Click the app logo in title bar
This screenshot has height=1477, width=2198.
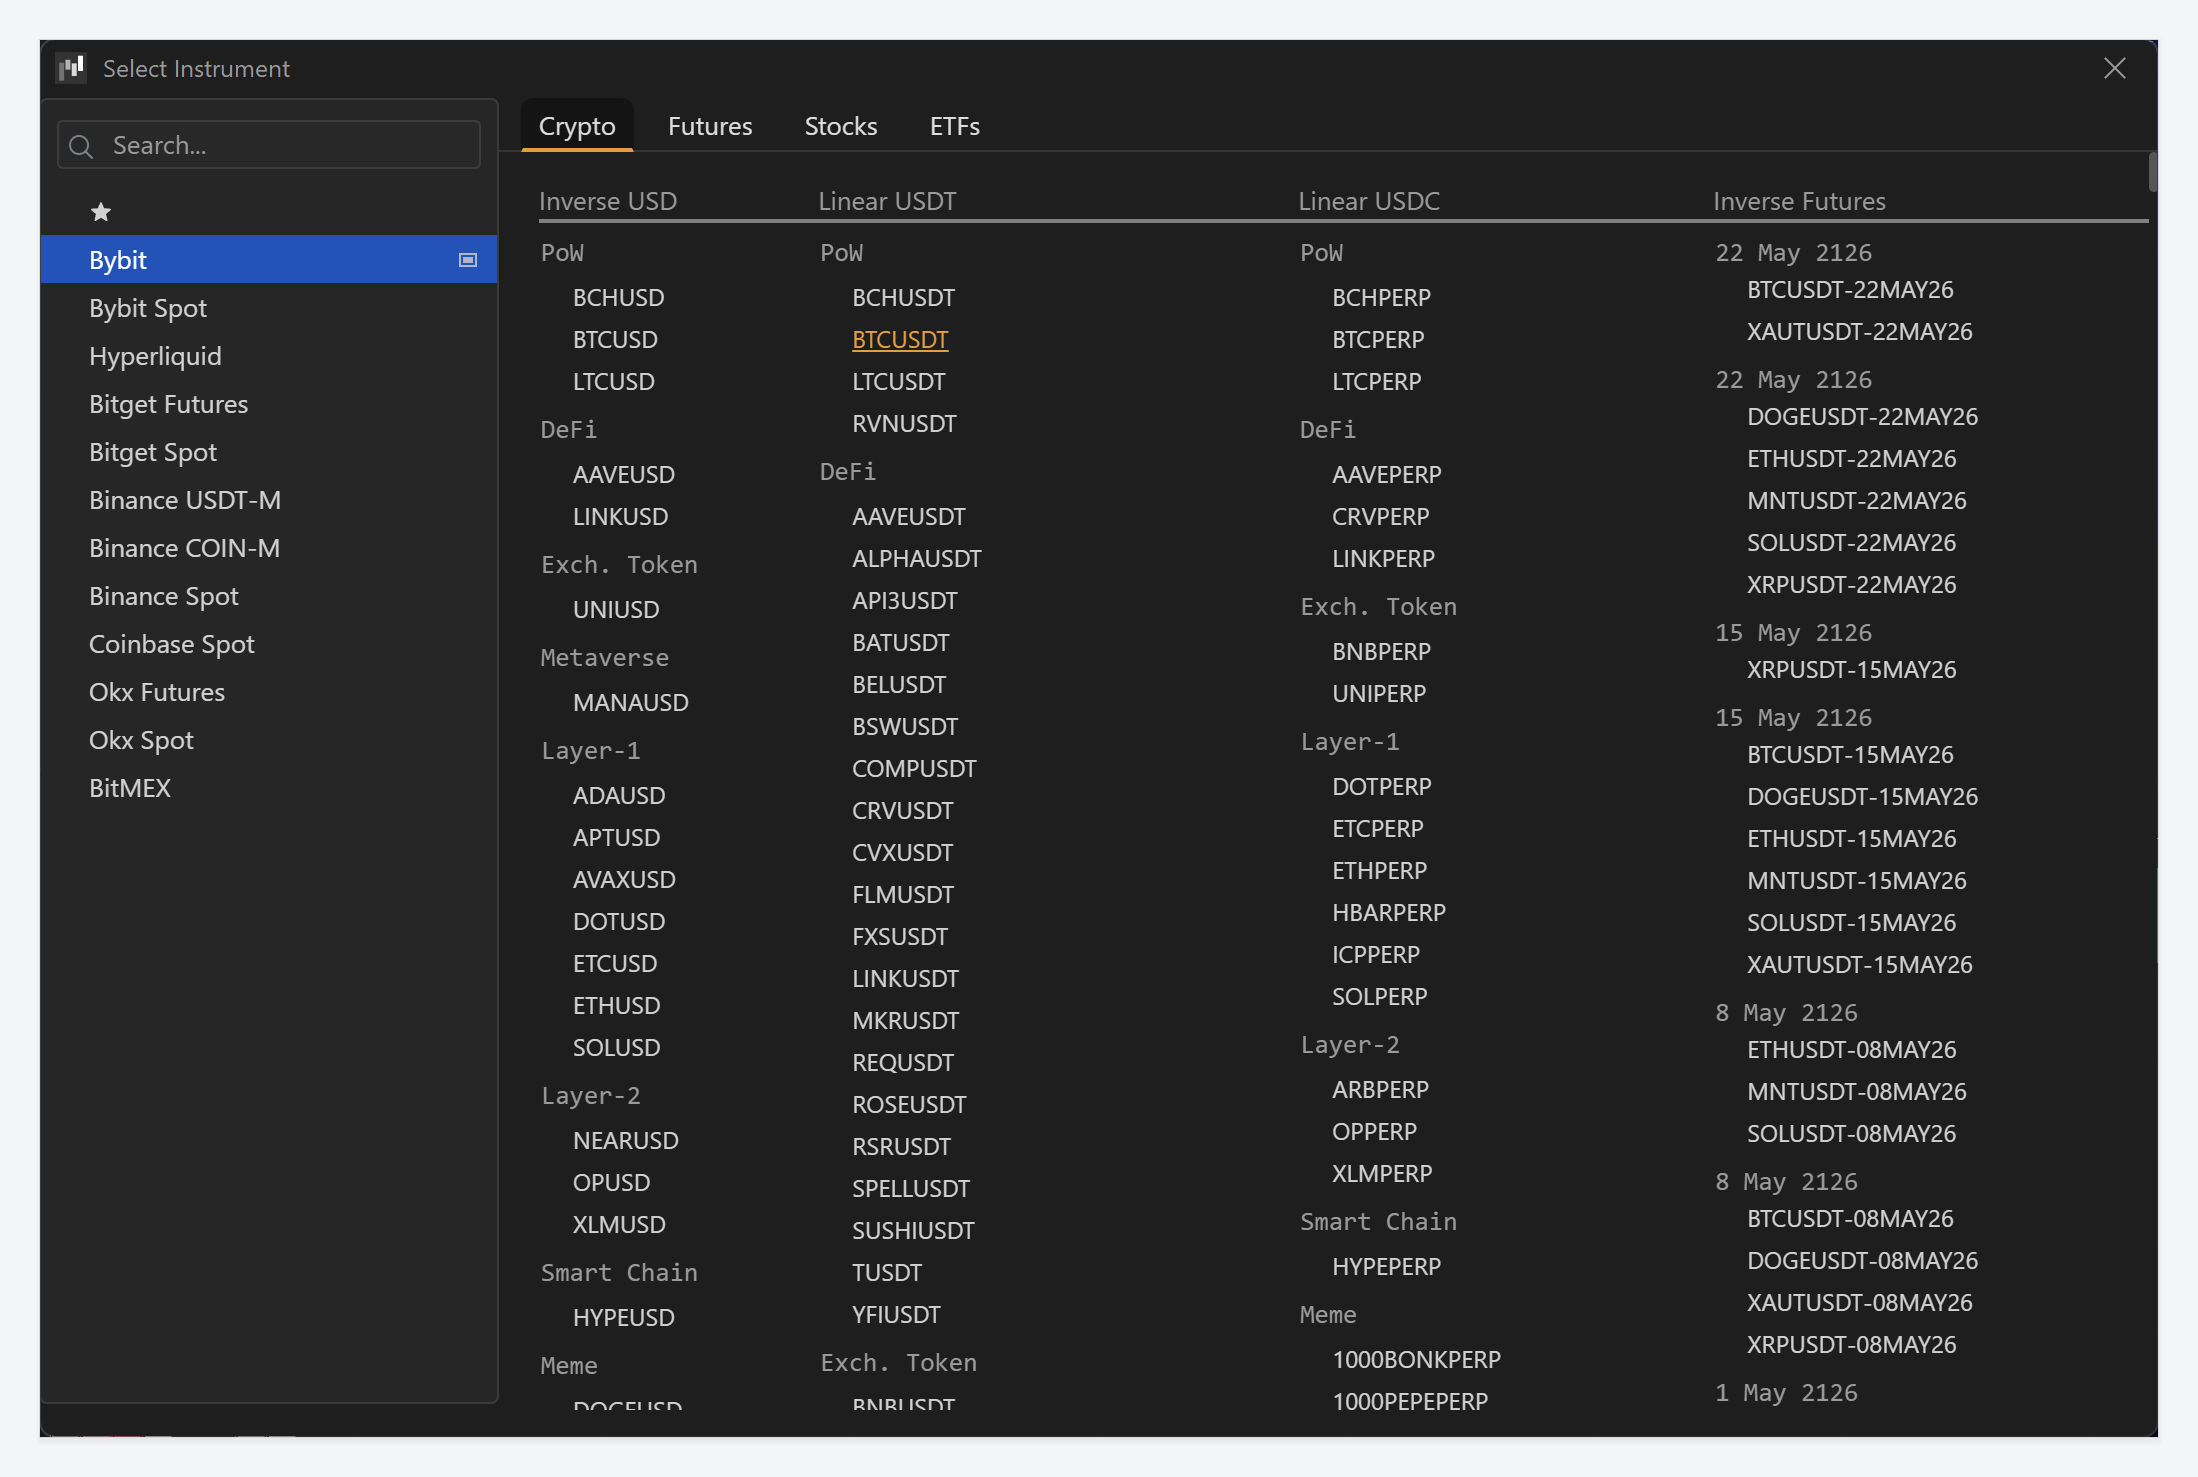71,68
